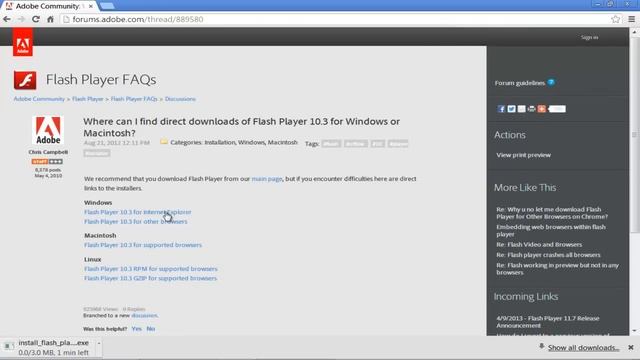Answer No to Was this helpful
This screenshot has height=360, width=640.
point(151,329)
